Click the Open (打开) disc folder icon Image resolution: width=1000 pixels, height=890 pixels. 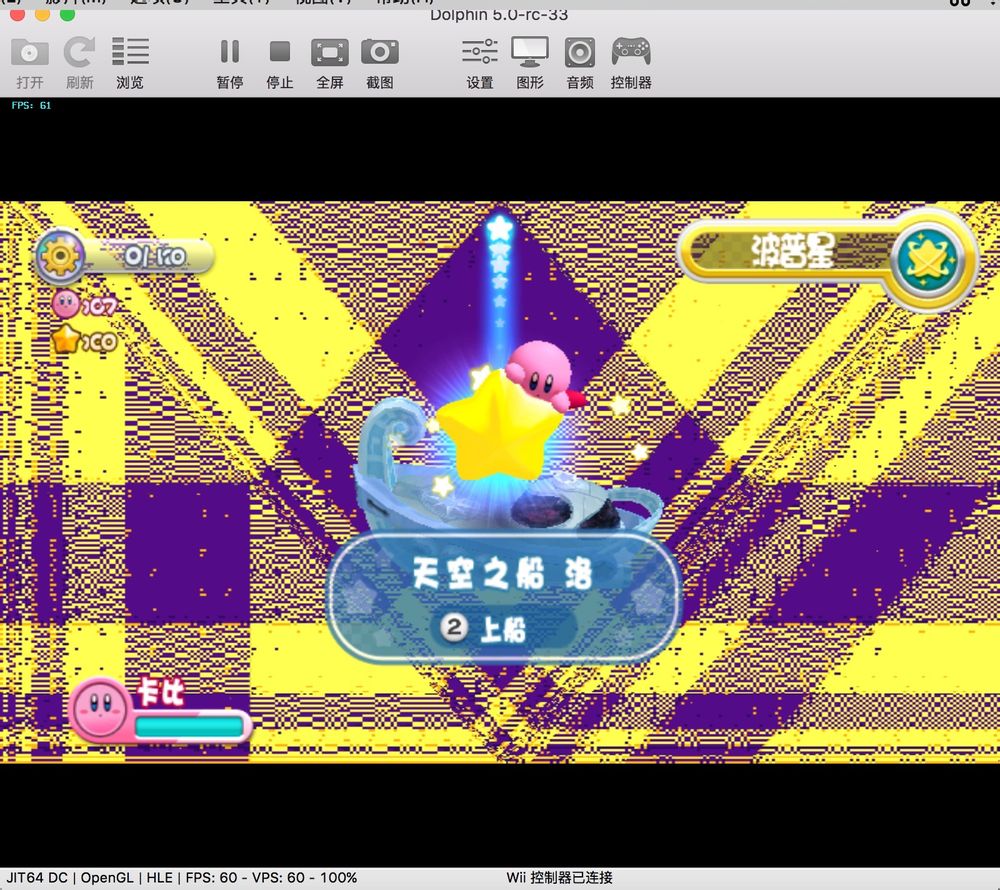click(29, 52)
